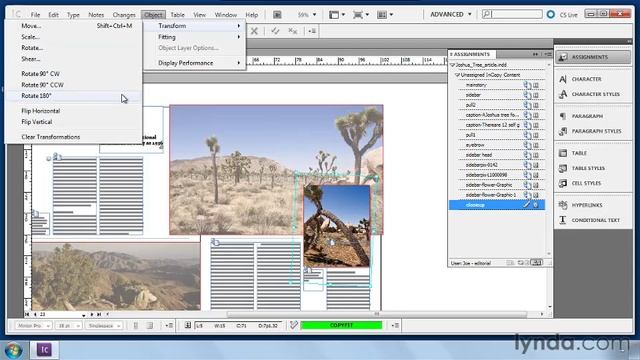
Task: Open the font family dropdown
Action: pos(33,326)
